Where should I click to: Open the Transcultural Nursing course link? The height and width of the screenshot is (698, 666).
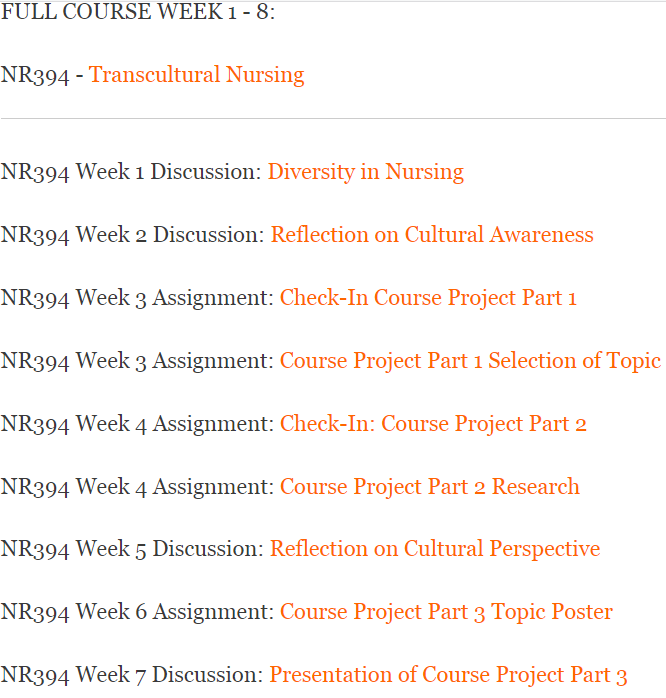coord(196,75)
